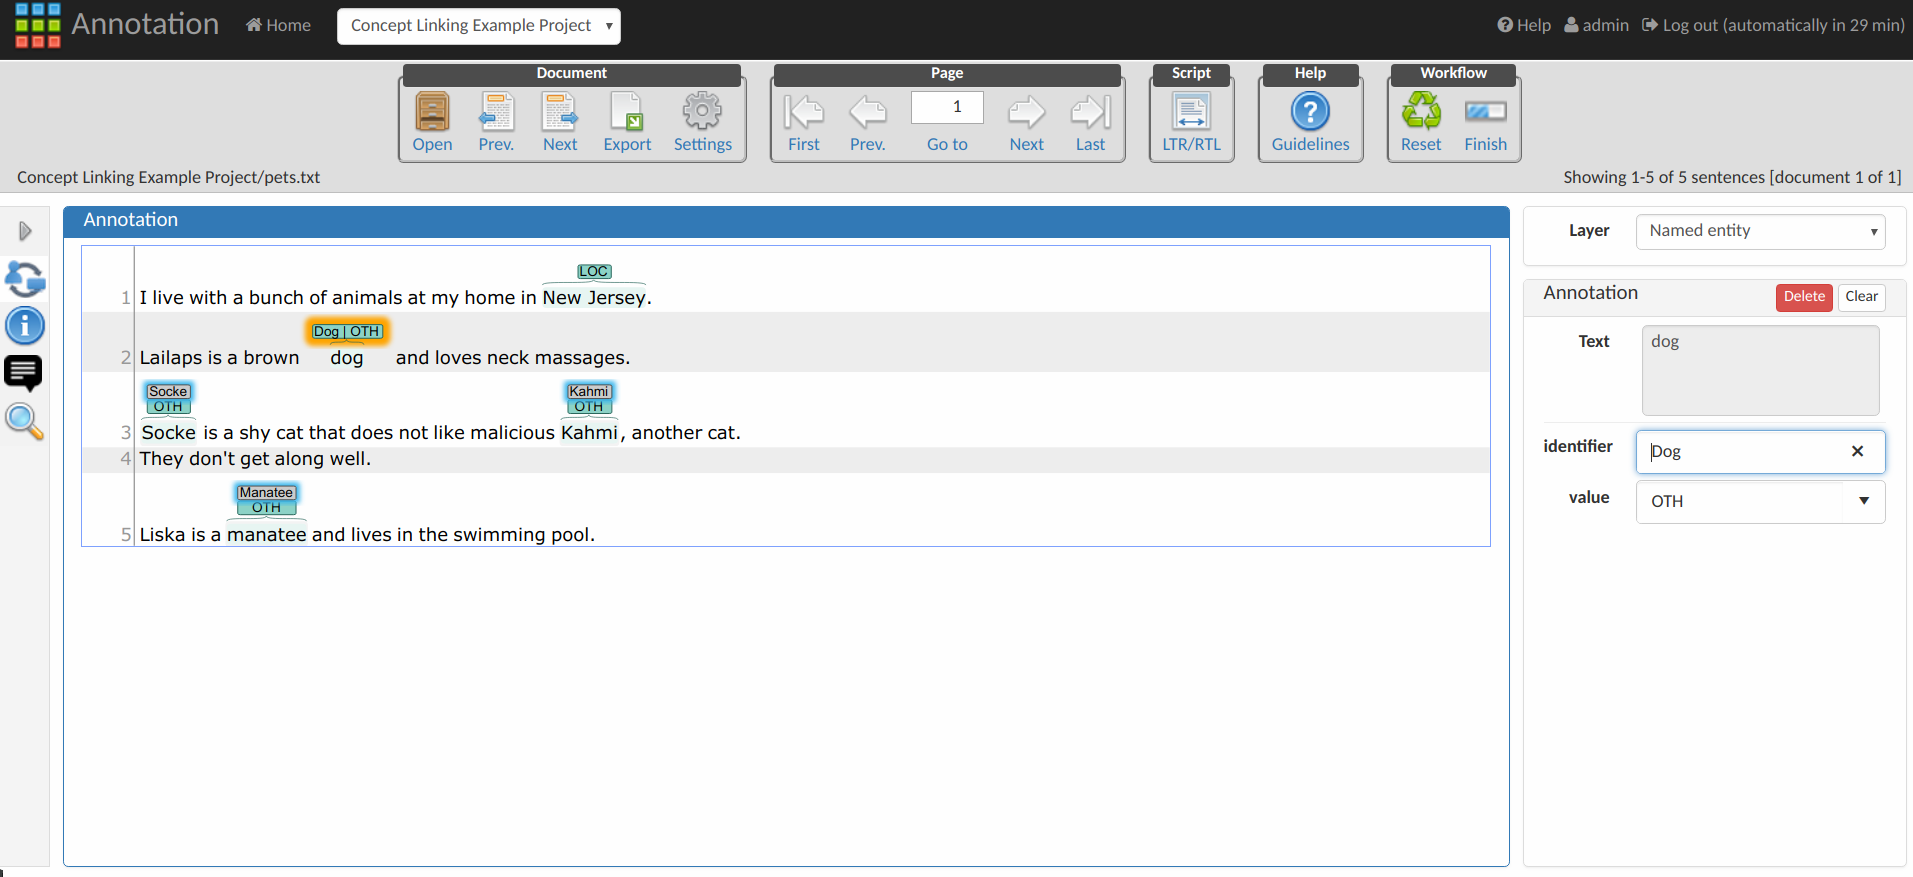This screenshot has height=877, width=1913.
Task: Open the magnifier search sidebar icon
Action: click(24, 422)
